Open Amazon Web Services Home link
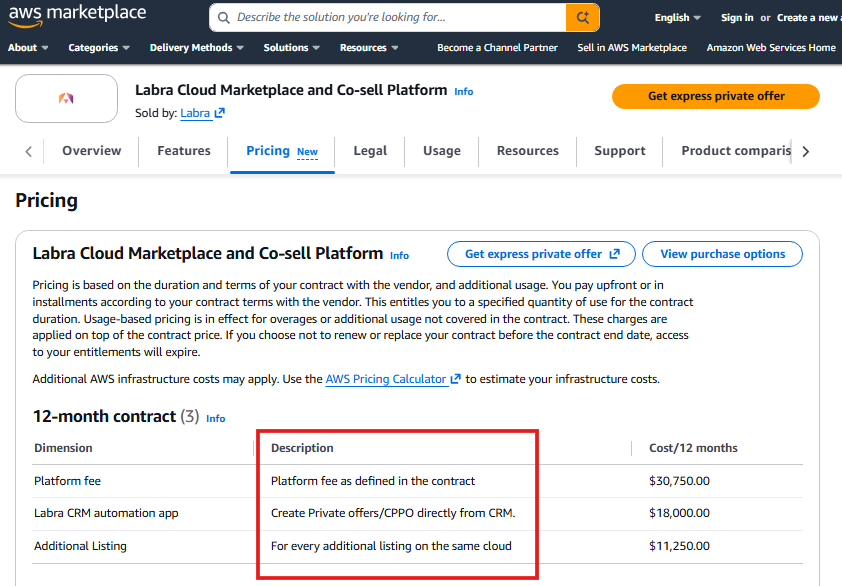This screenshot has width=842, height=586. (x=771, y=48)
